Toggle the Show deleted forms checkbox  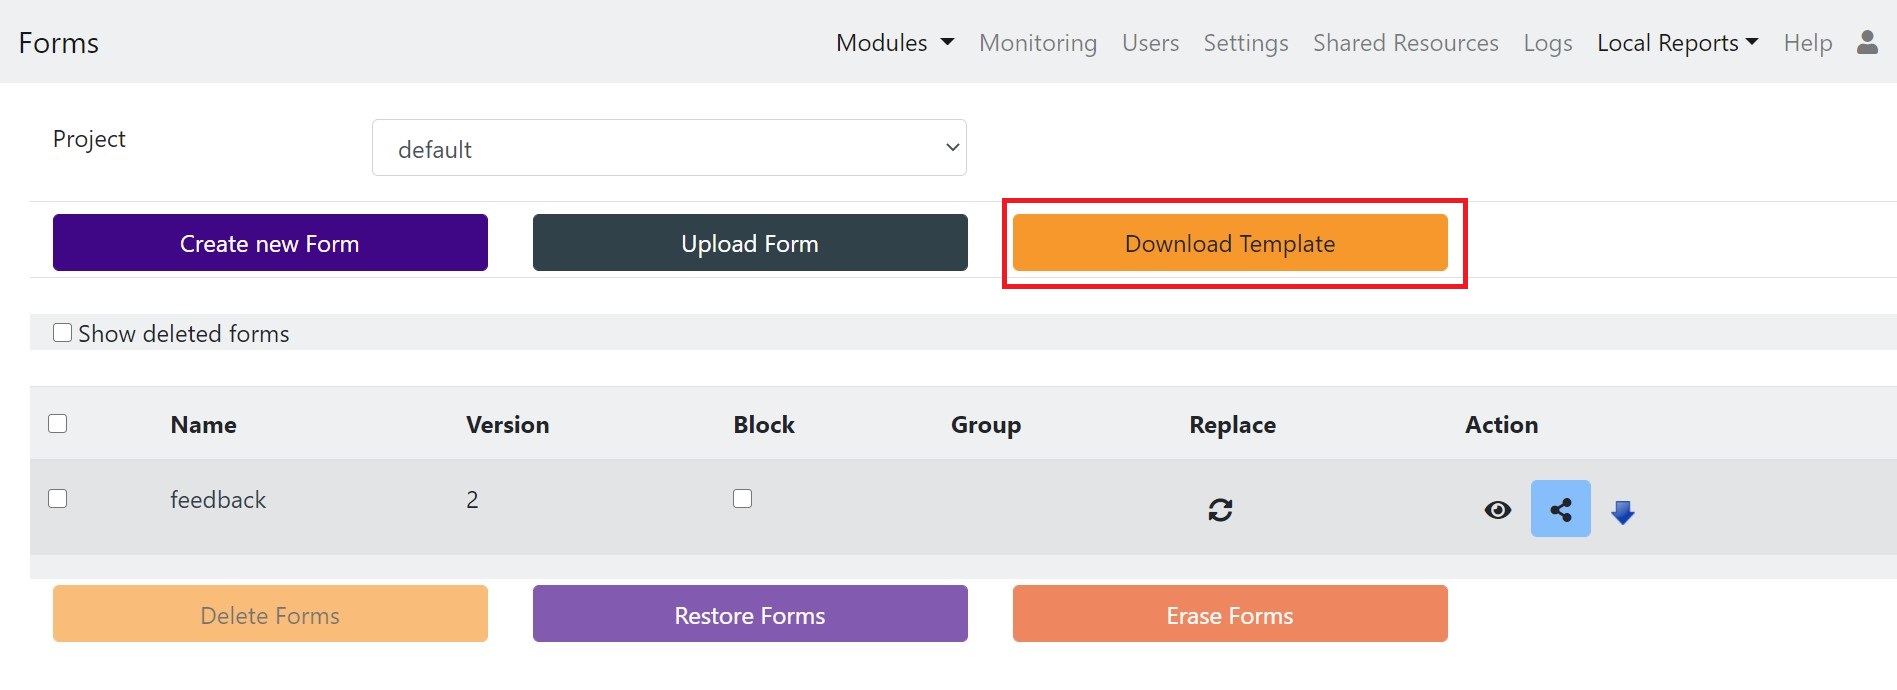62,333
